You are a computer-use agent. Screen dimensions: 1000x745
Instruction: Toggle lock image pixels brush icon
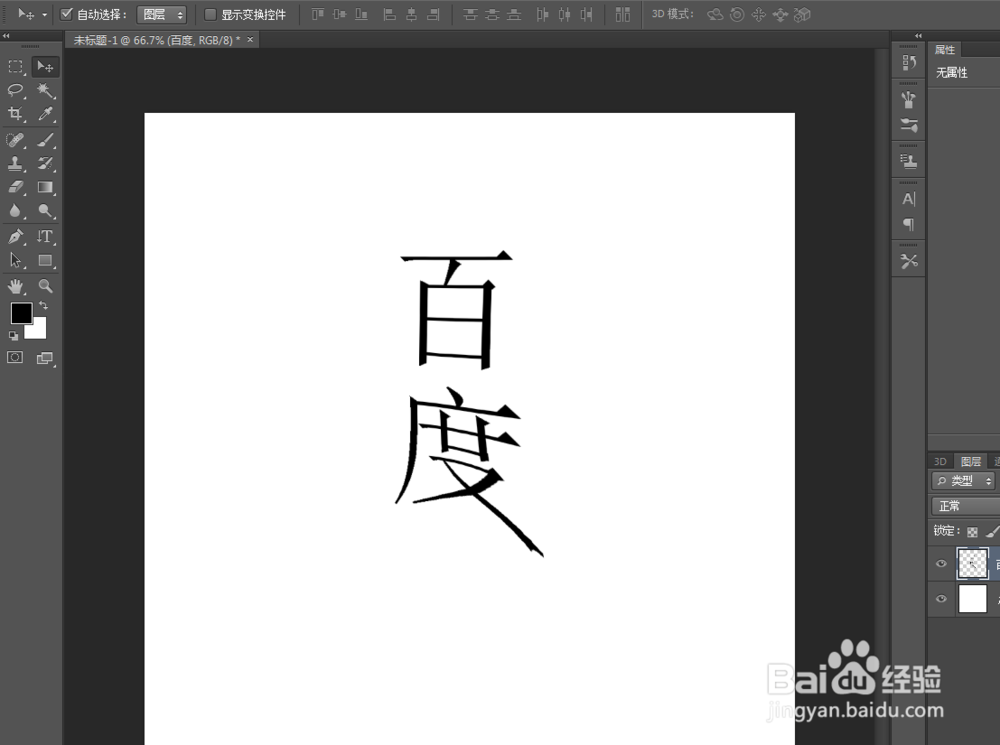[x=992, y=531]
